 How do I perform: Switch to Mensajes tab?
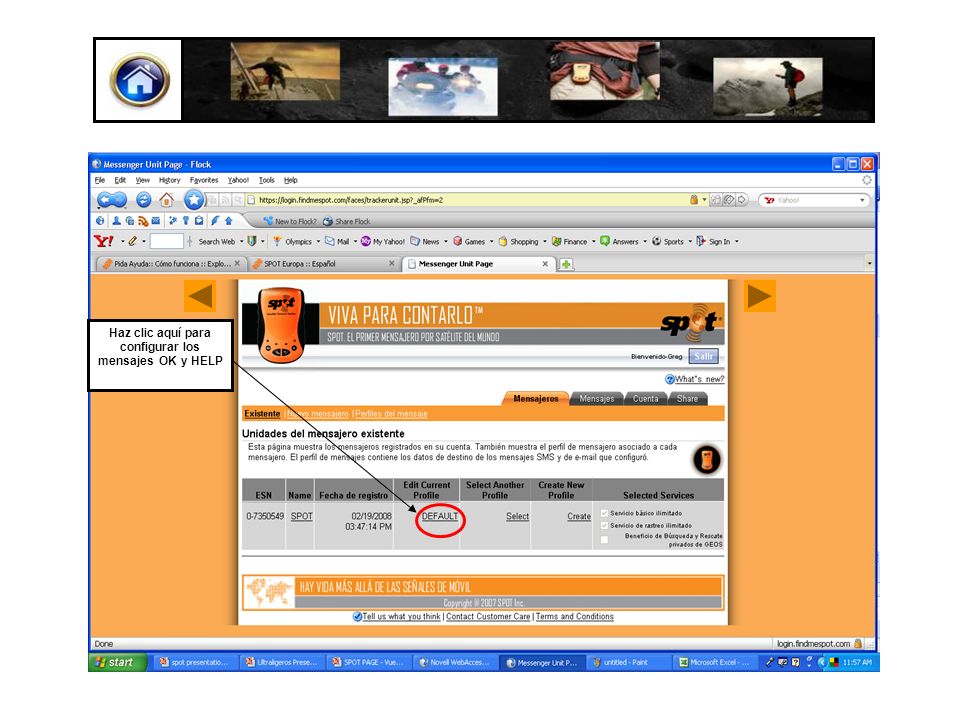(x=596, y=399)
